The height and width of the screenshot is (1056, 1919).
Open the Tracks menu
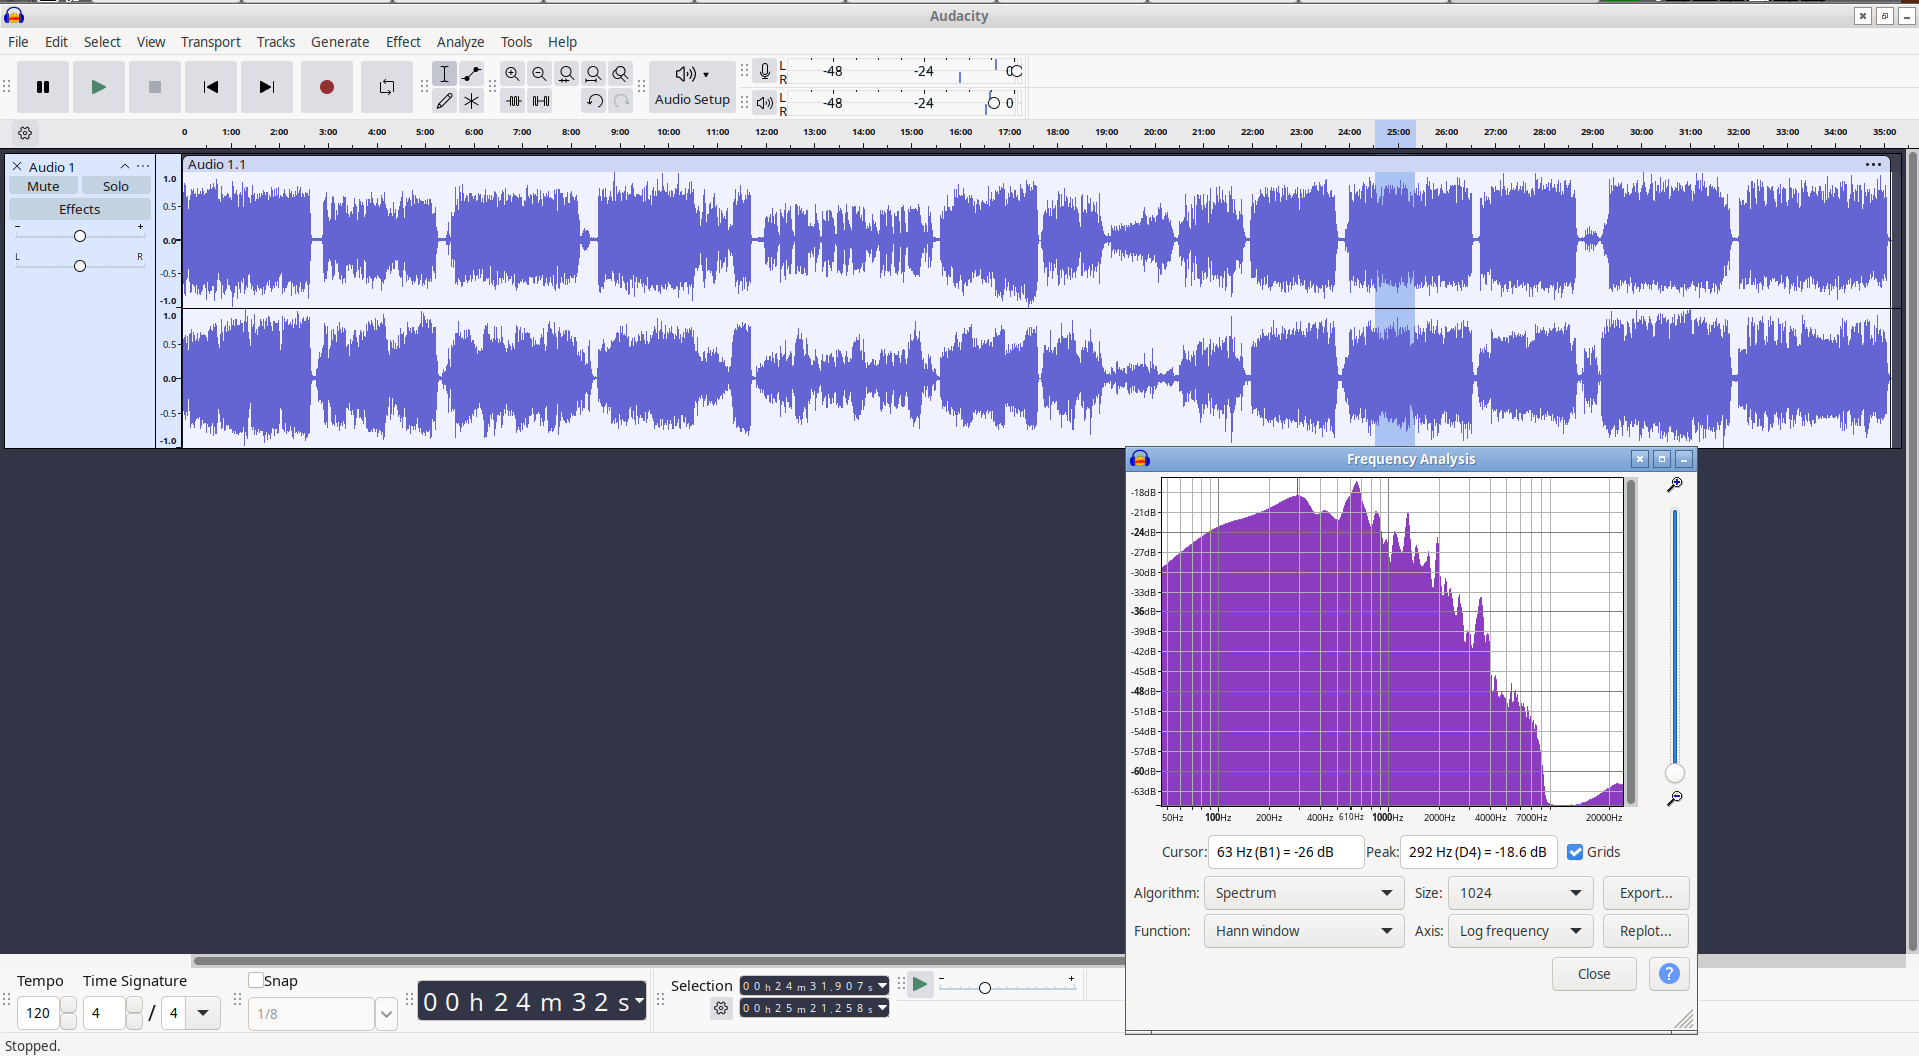(x=276, y=42)
